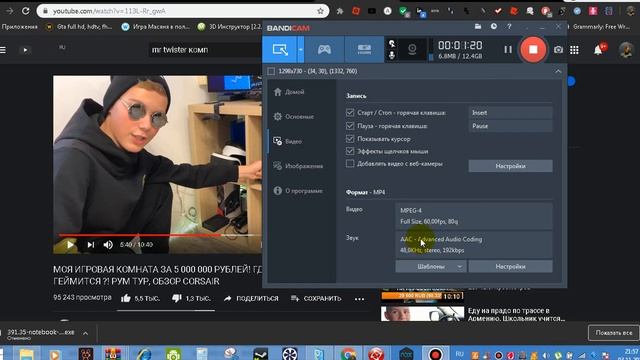Toggle Старт / Стоп hotkey checkbox
The width and height of the screenshot is (640, 360).
click(x=350, y=113)
